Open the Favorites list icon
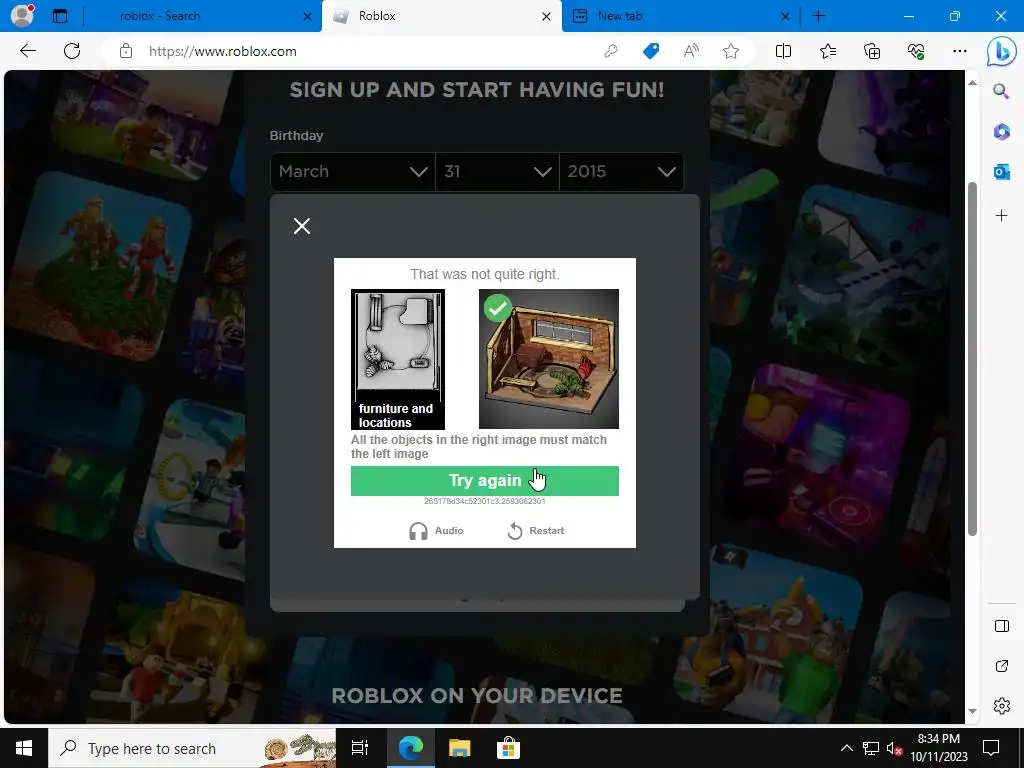This screenshot has height=768, width=1024. click(x=827, y=51)
